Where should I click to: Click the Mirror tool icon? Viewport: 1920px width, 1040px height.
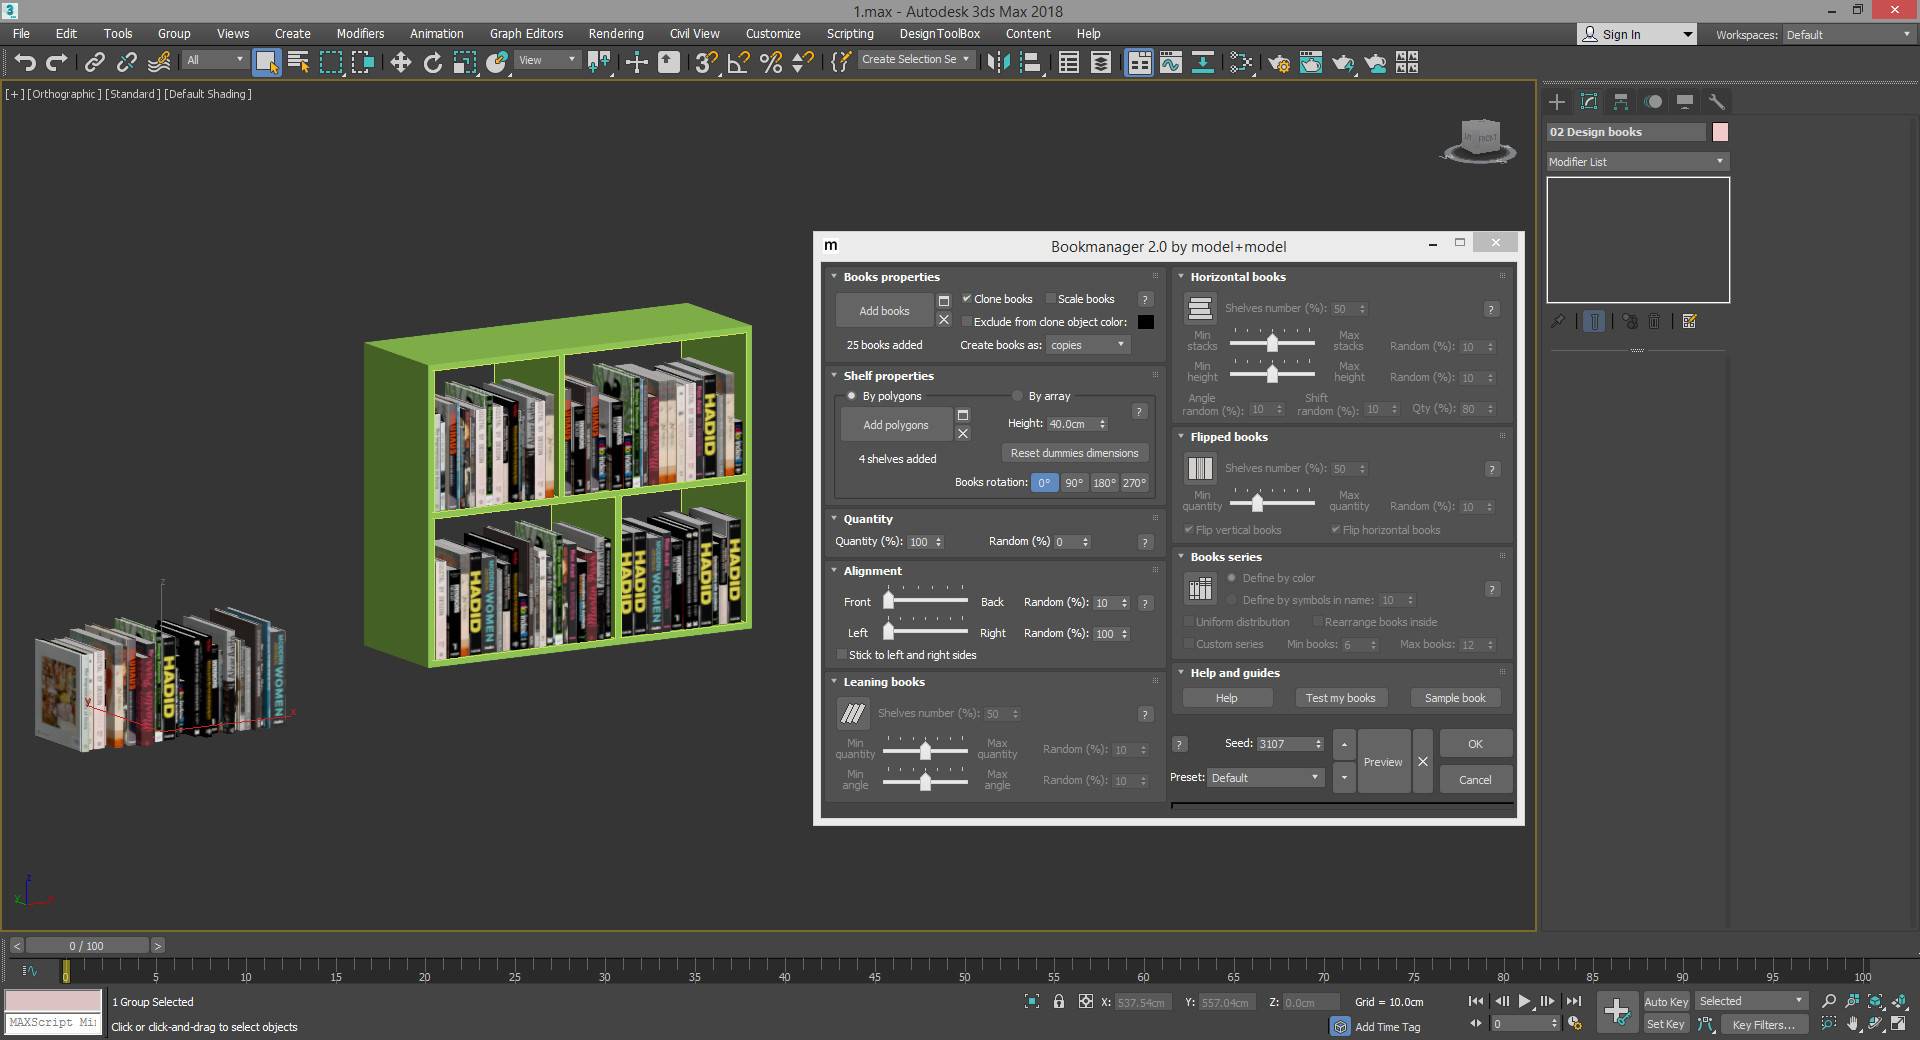[x=998, y=63]
